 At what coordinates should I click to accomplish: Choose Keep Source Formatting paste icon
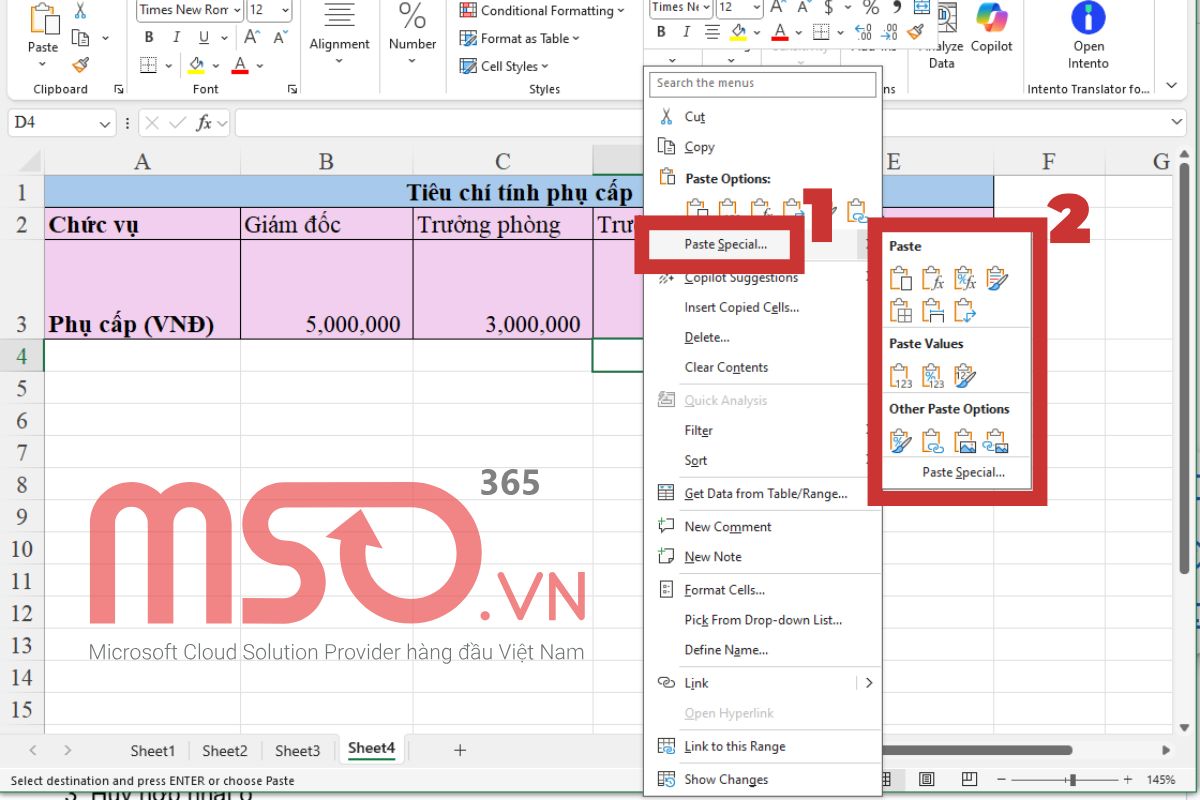tap(996, 279)
